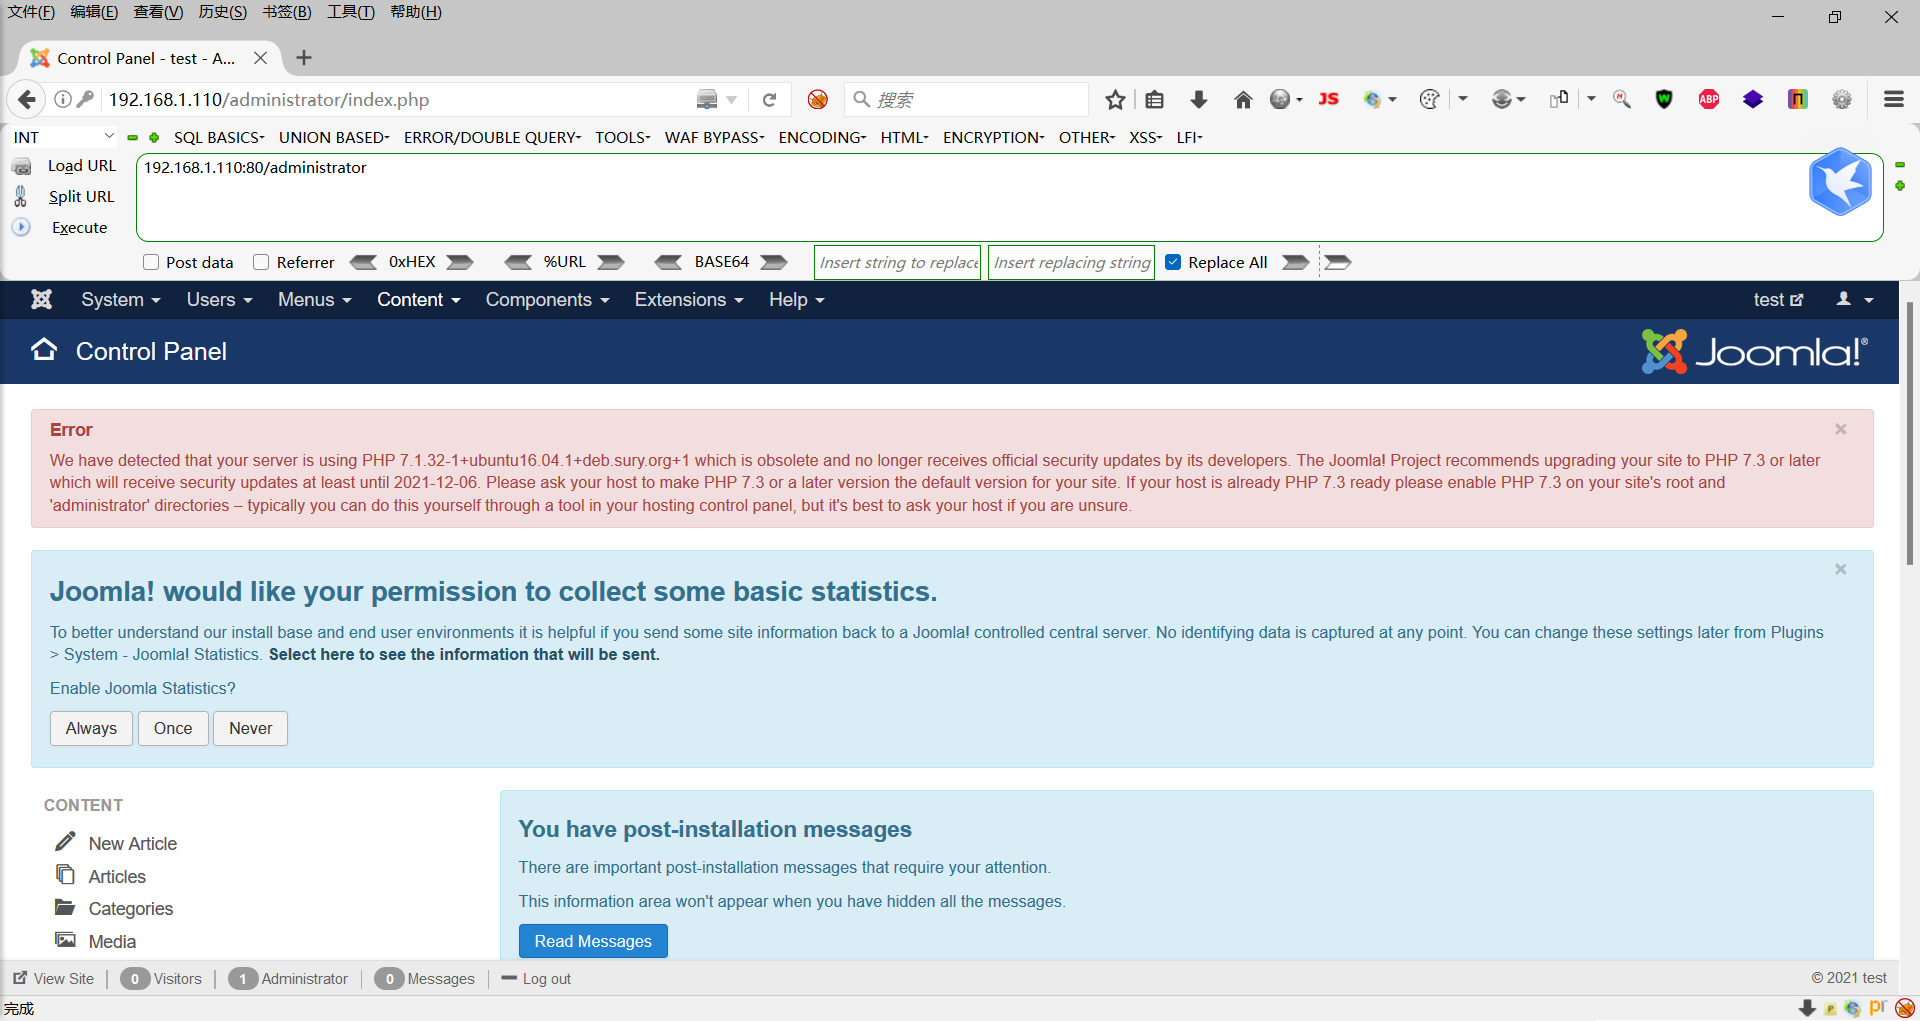1920x1021 pixels.
Task: Open the Firefox hamburger menu
Action: coord(1893,99)
